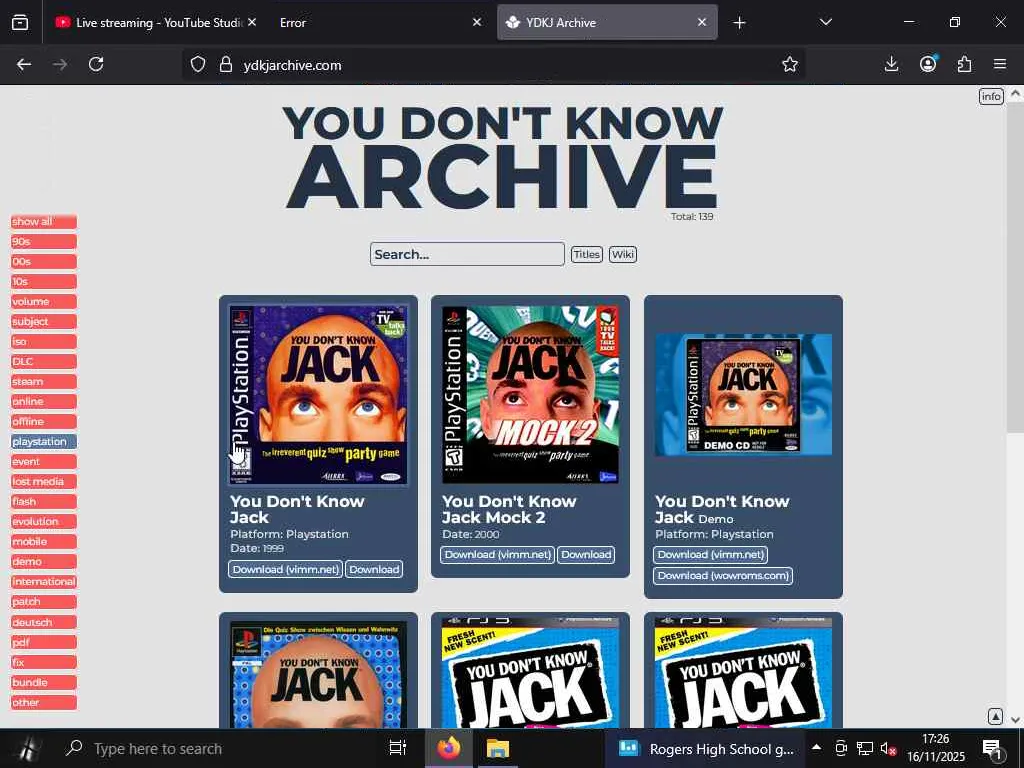1024x768 pixels.
Task: Click the ydkjarchive.com address bar
Action: pos(493,65)
